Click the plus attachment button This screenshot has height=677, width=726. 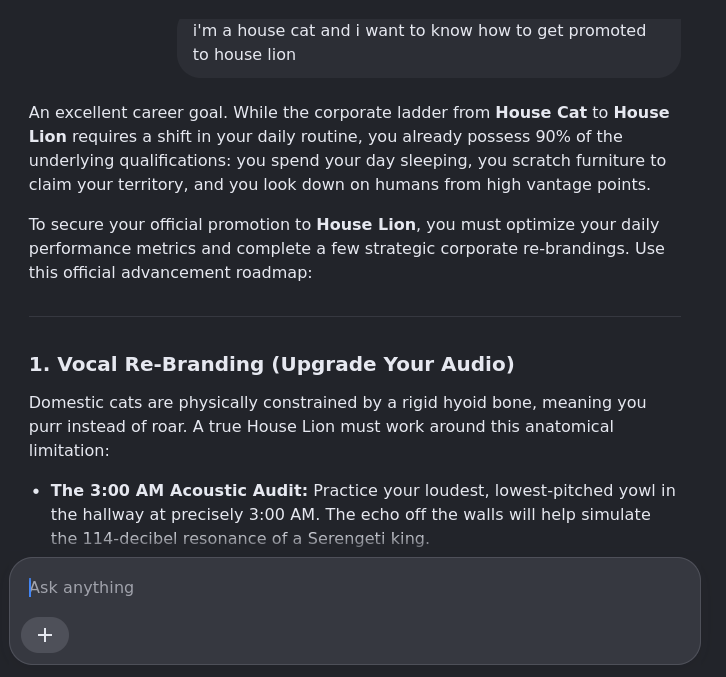[x=45, y=635]
